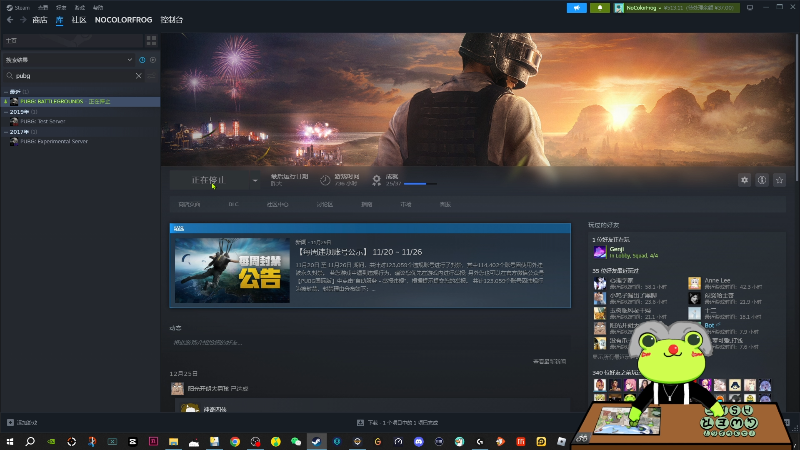Image resolution: width=800 pixels, height=450 pixels.
Task: Toggle the recent activity clock filter
Action: tap(142, 60)
